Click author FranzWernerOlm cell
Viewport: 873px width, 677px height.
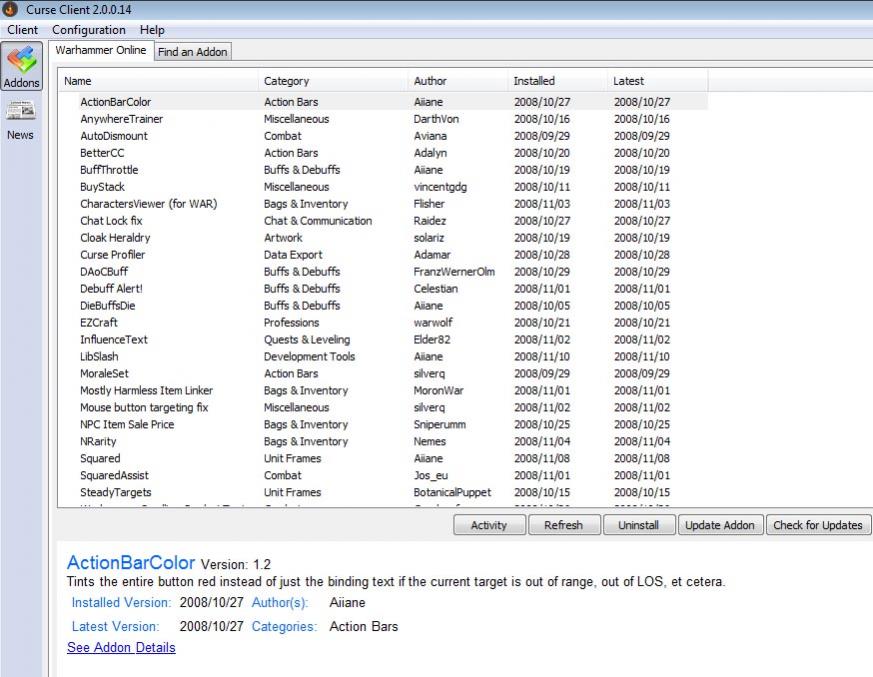click(x=454, y=272)
